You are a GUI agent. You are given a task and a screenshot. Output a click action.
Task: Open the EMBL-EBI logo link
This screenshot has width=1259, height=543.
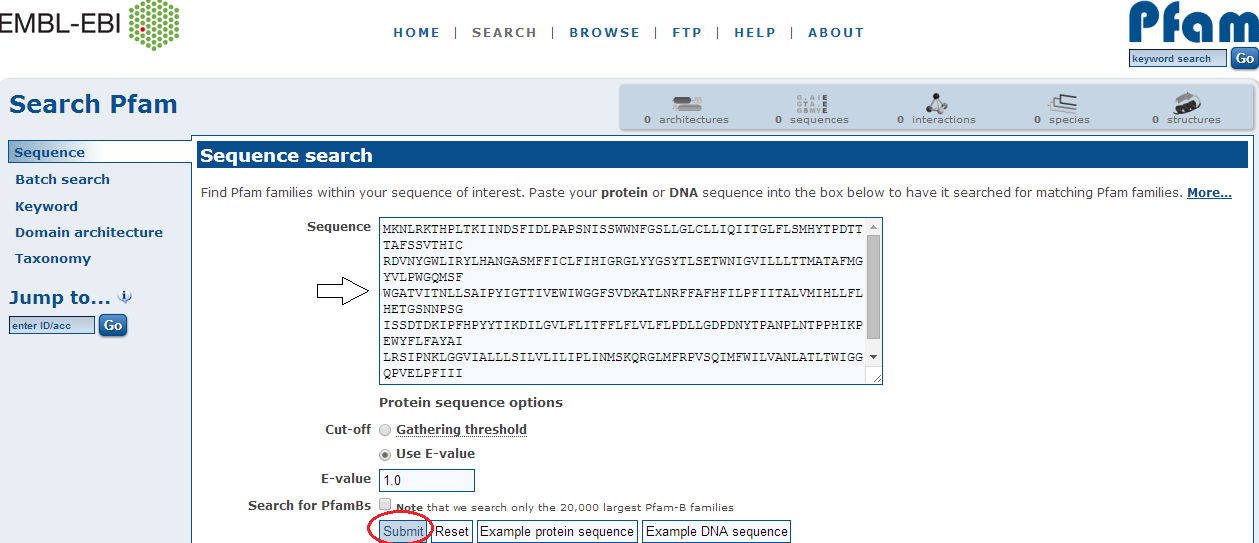coord(90,27)
